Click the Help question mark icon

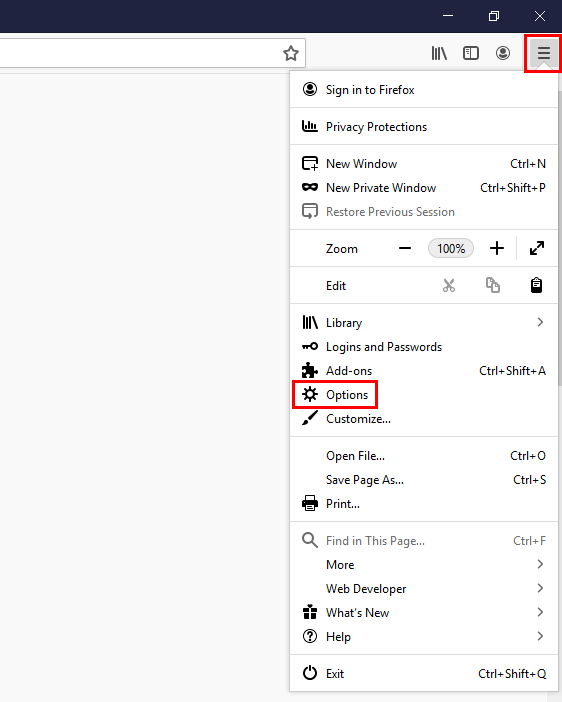pos(310,636)
